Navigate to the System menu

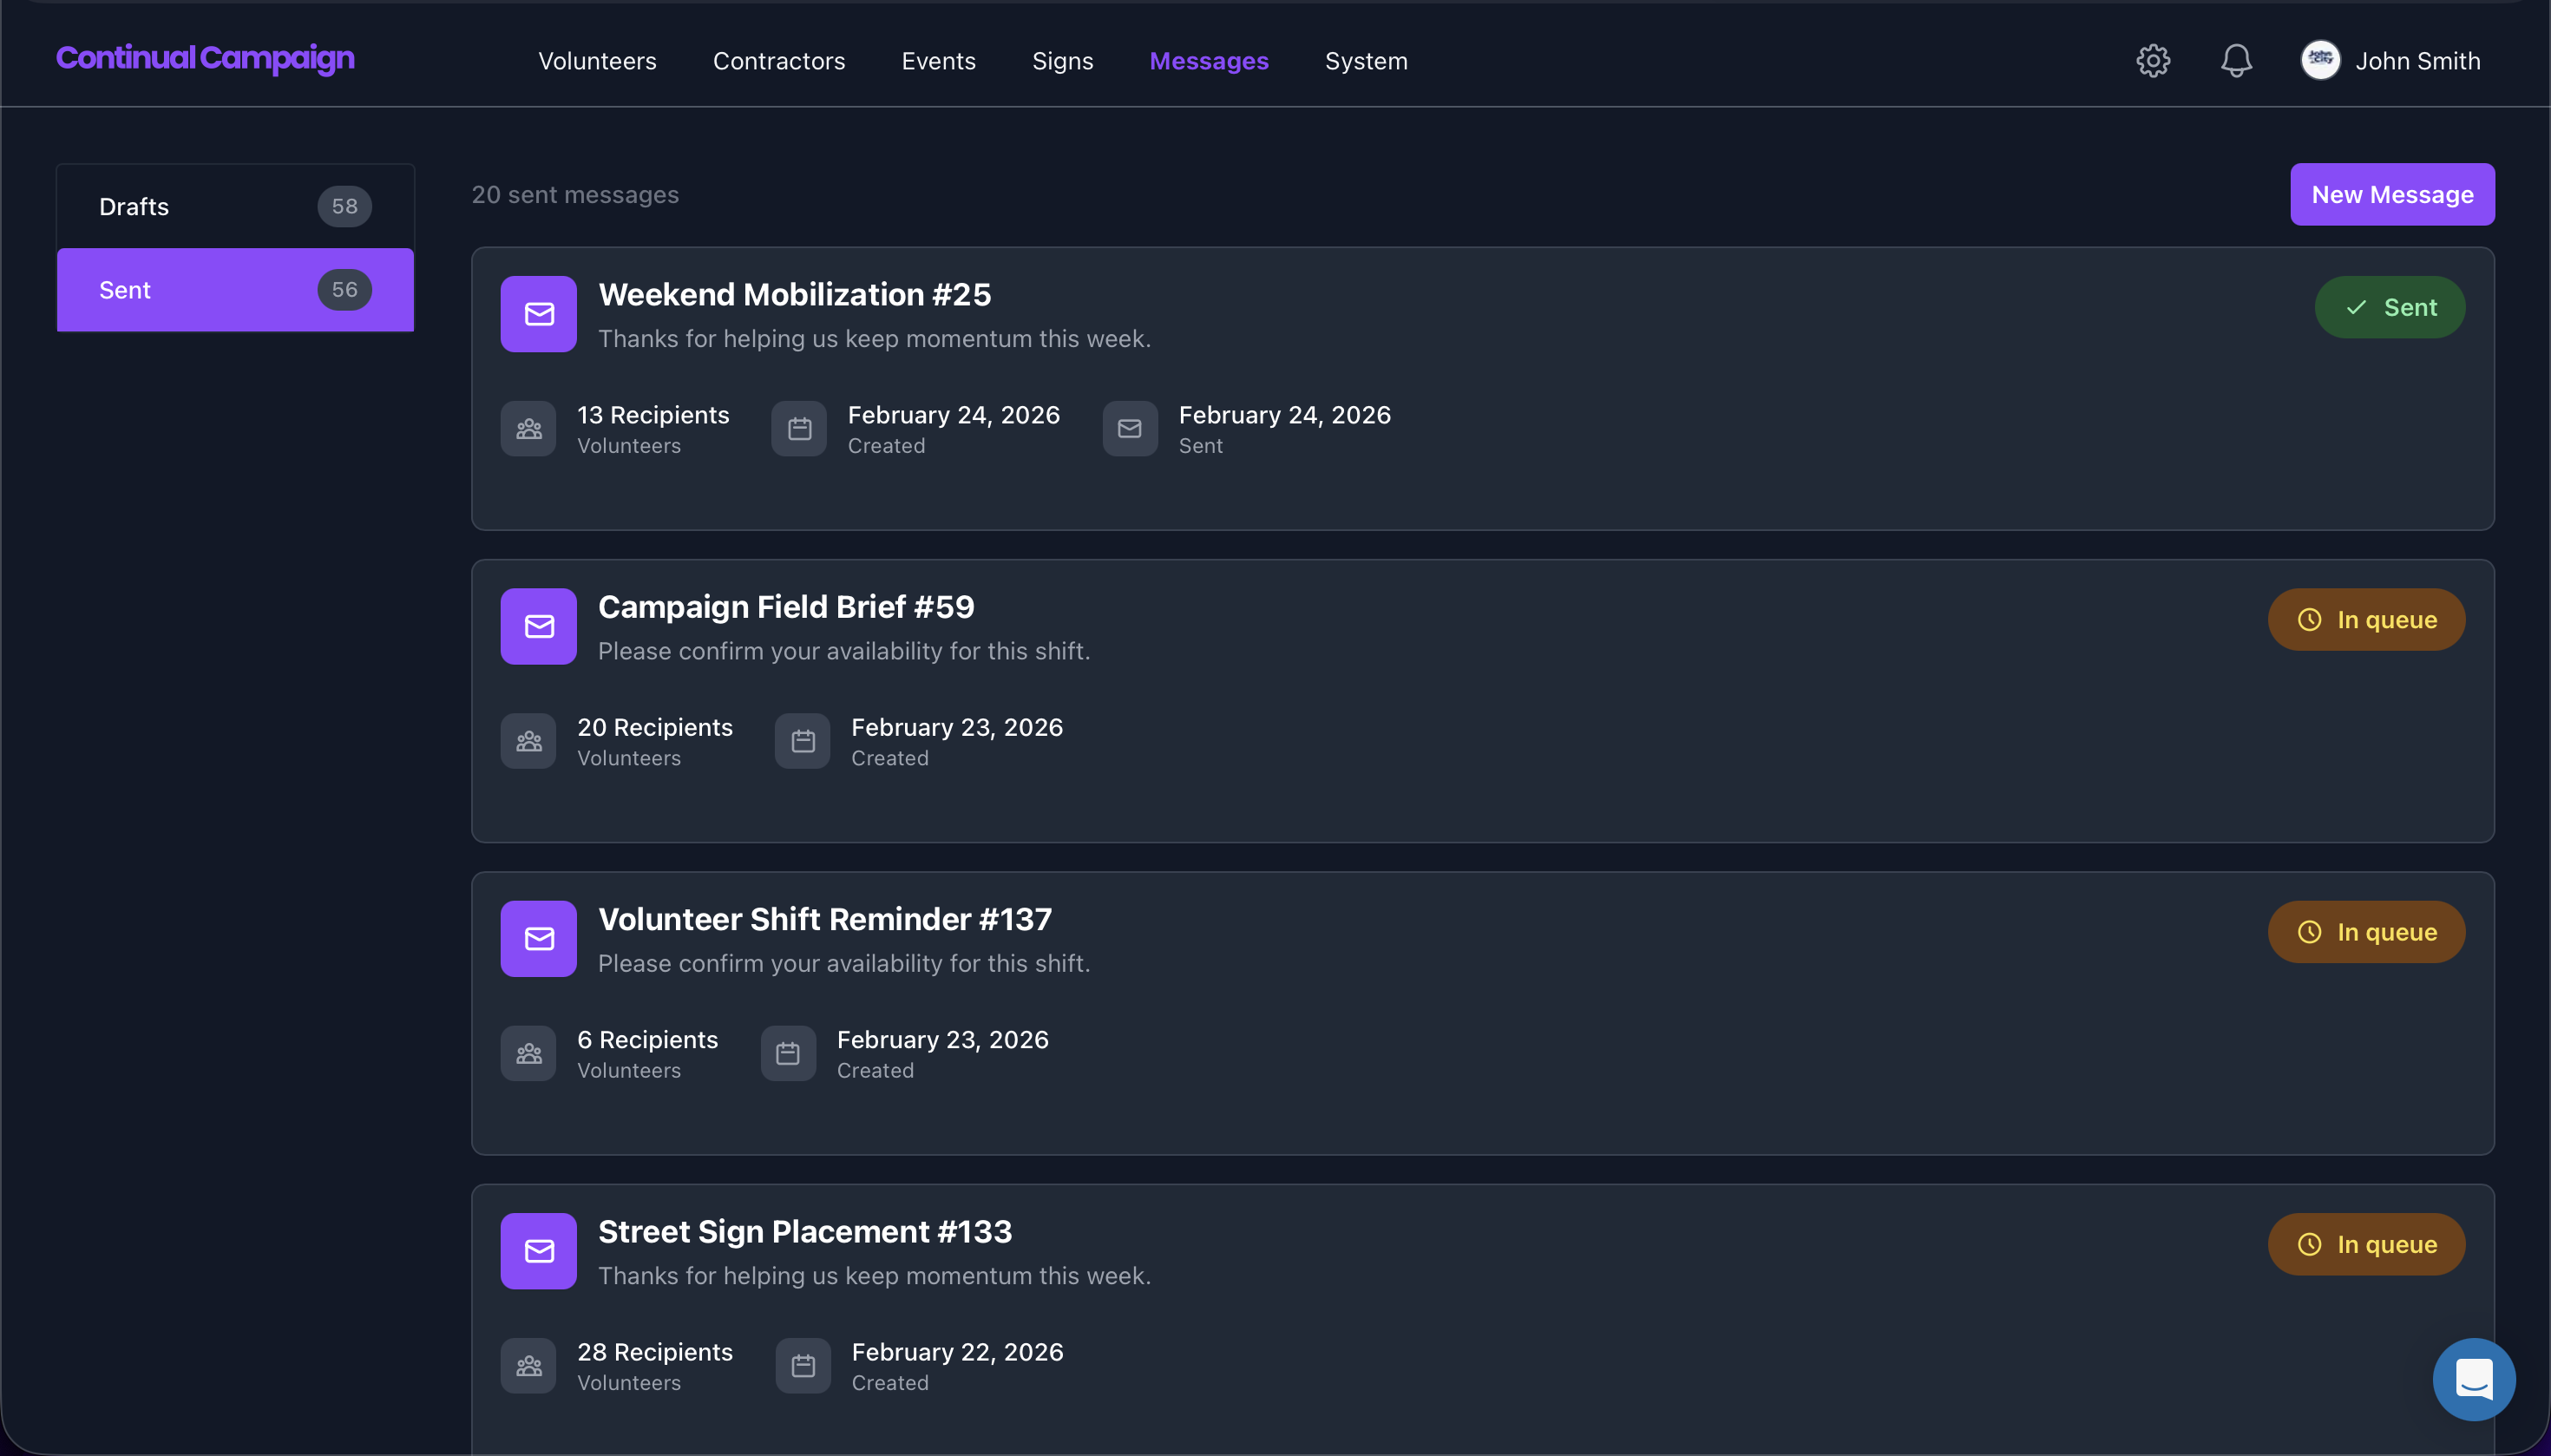[1366, 61]
